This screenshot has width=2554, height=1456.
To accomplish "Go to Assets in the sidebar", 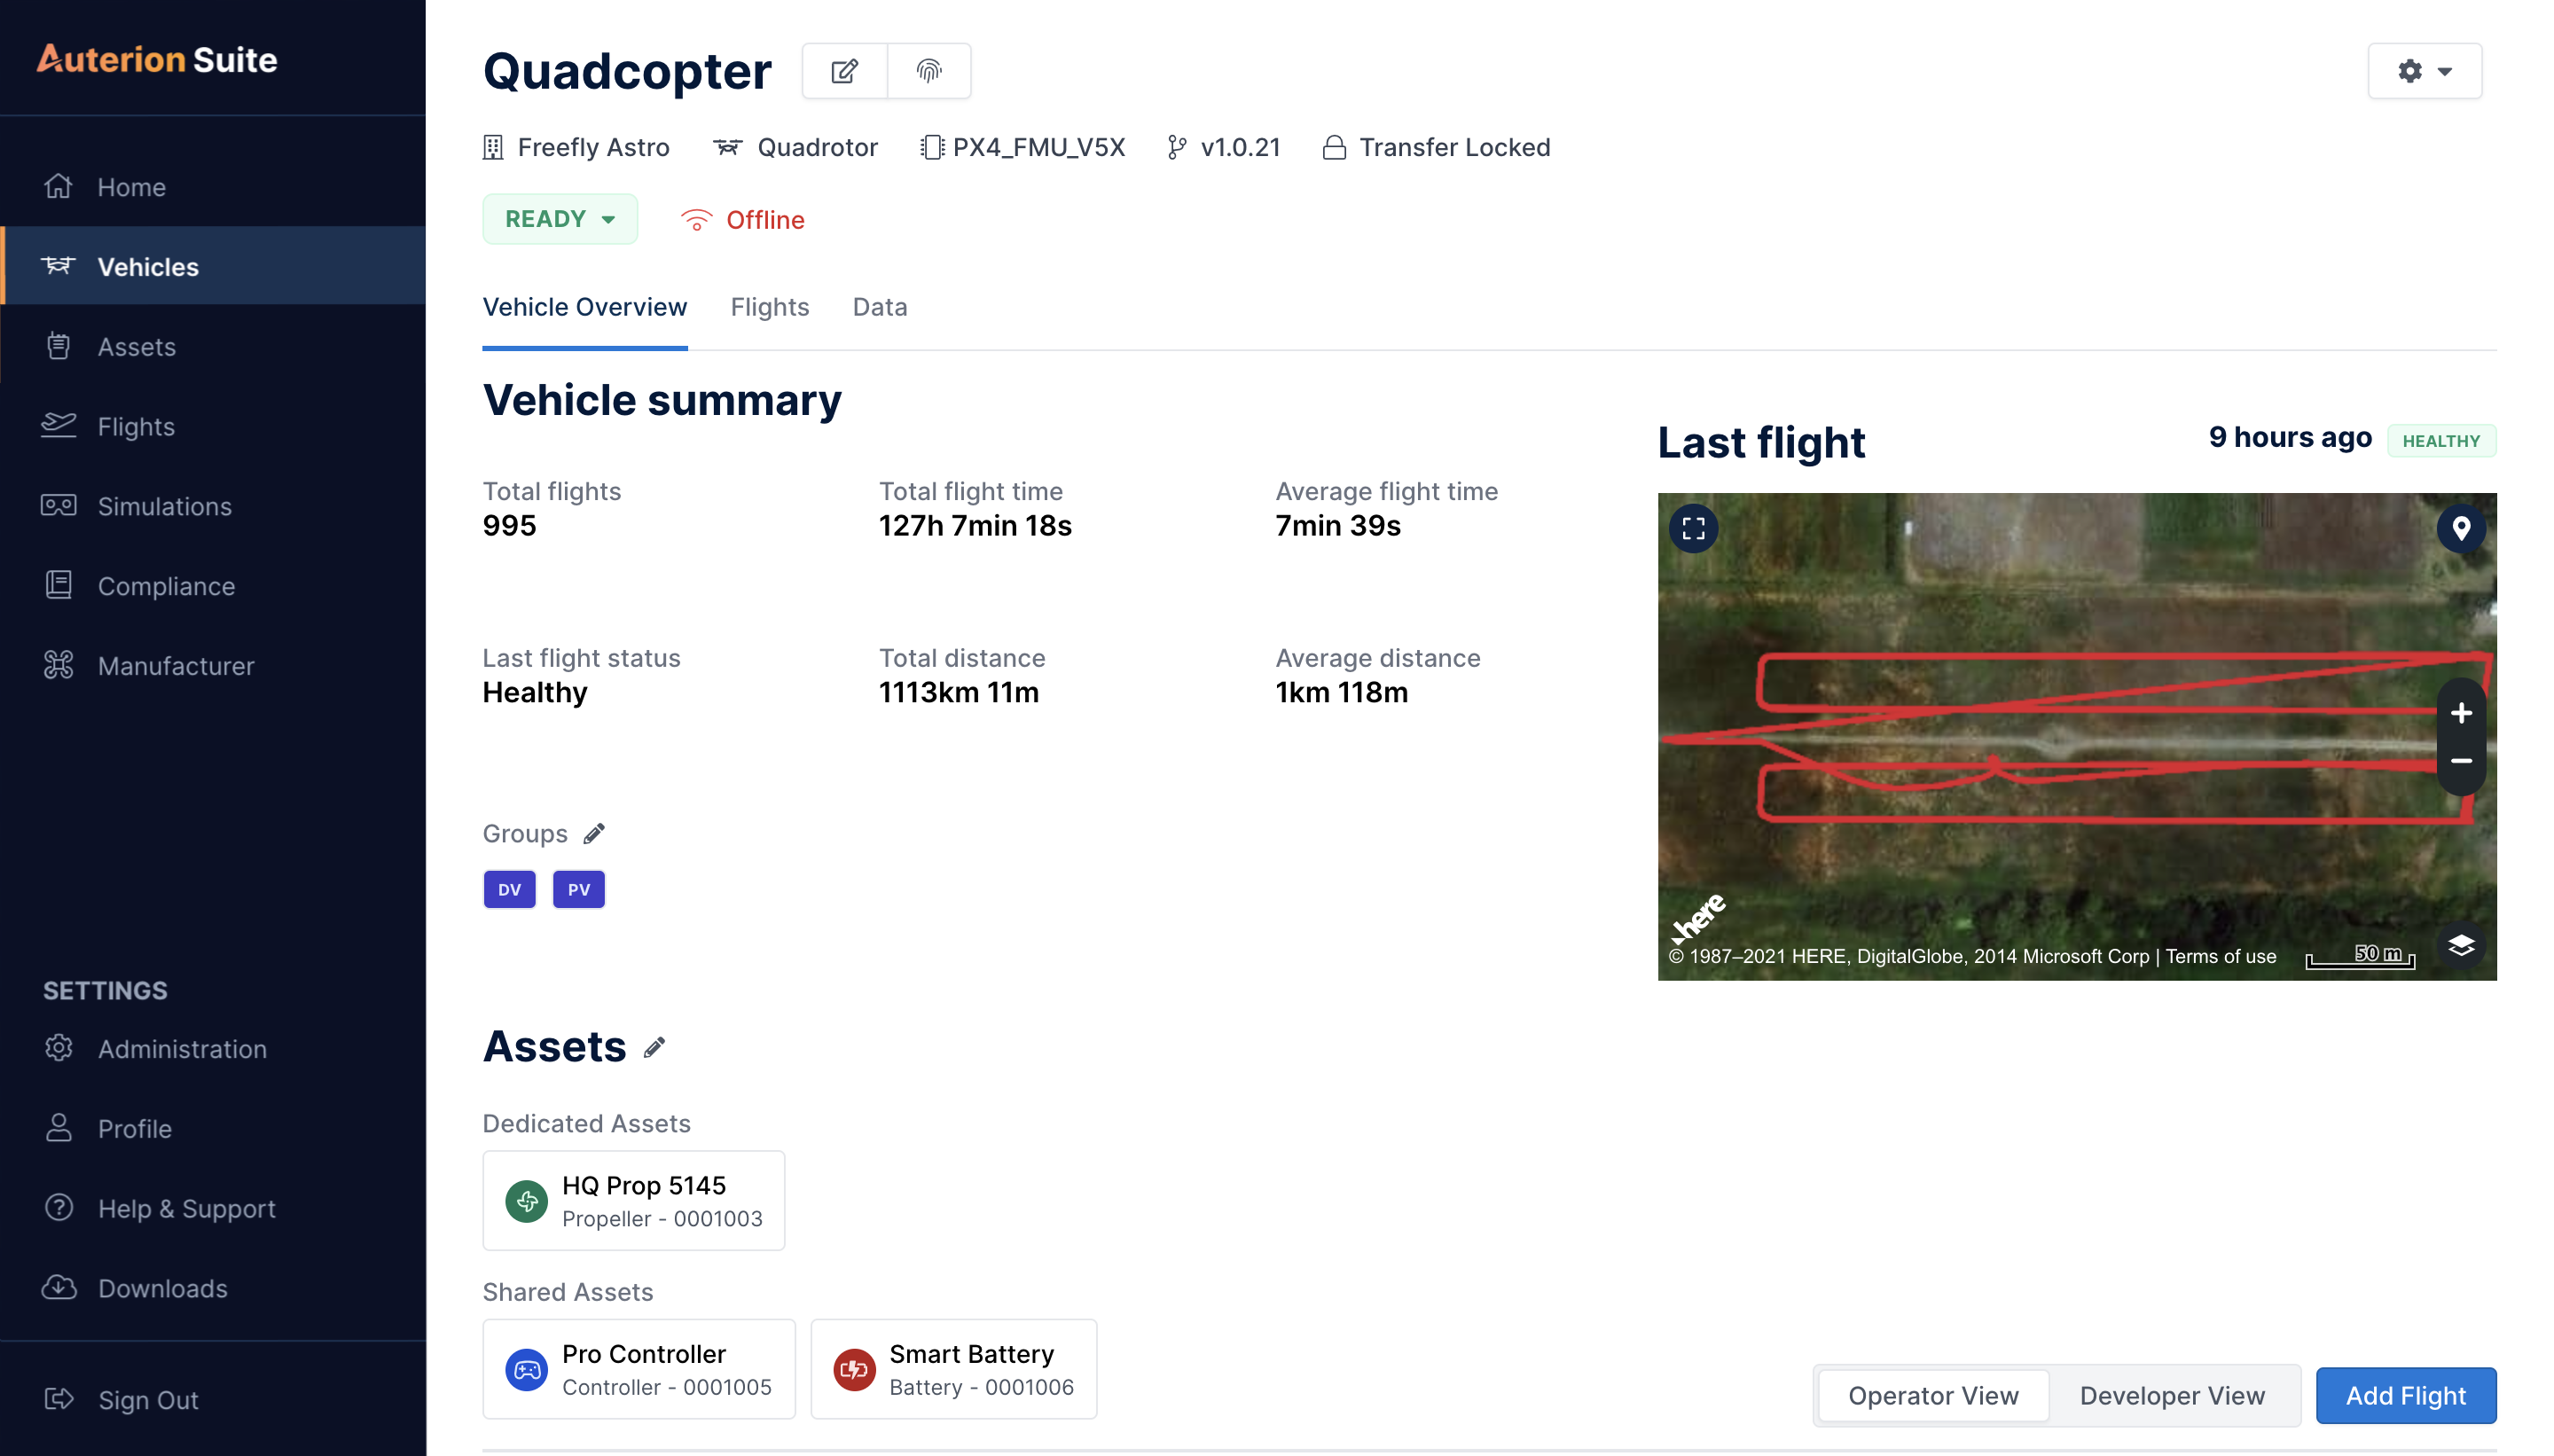I will pos(213,346).
